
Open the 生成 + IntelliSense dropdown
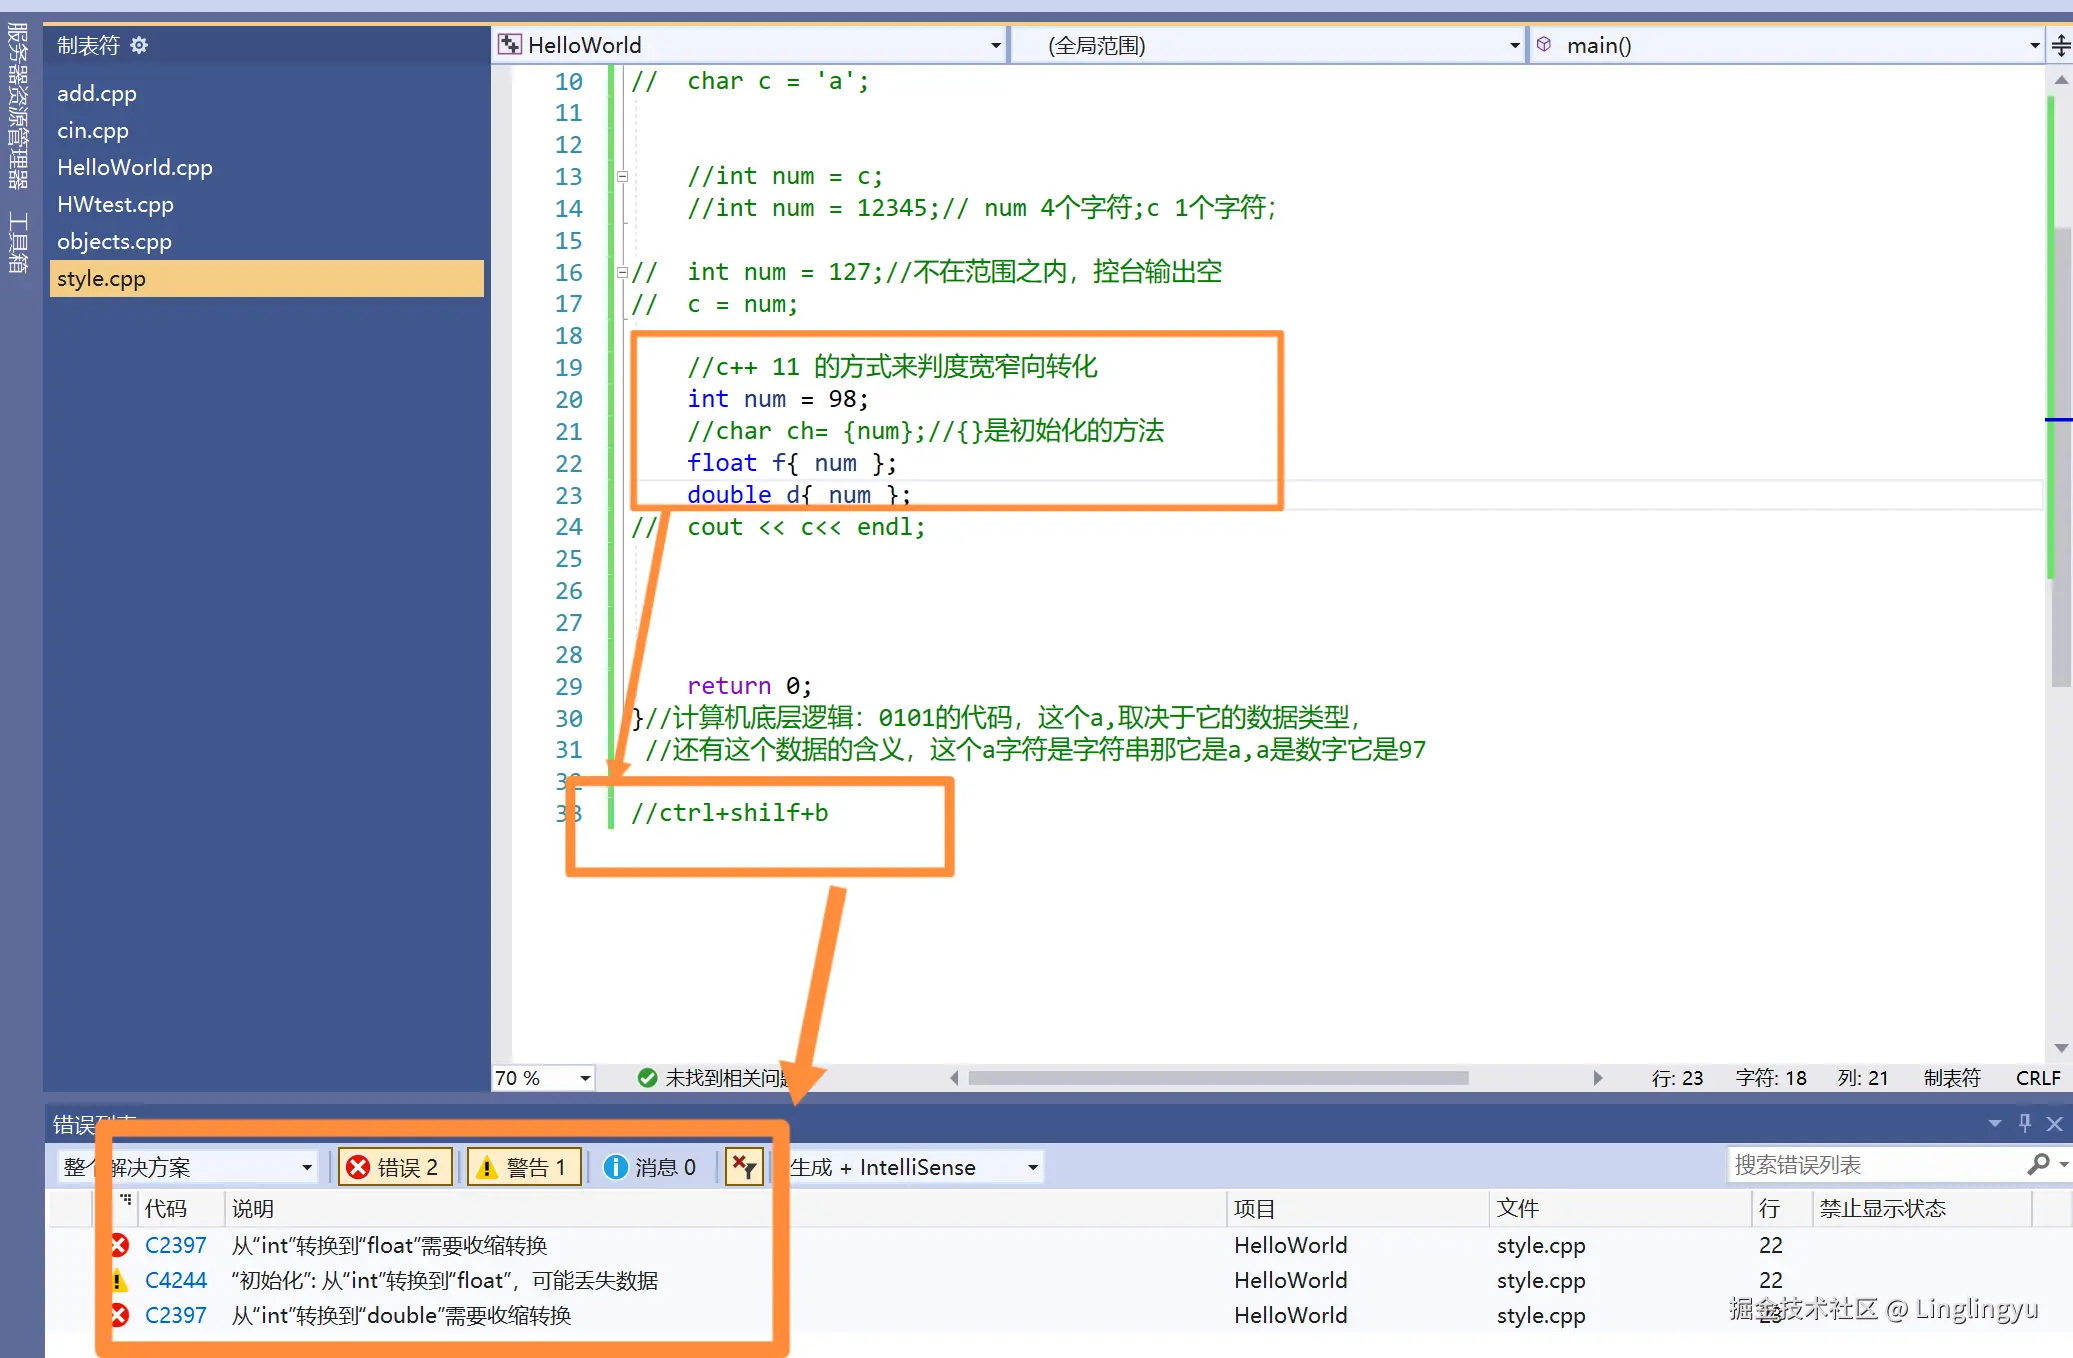click(x=1031, y=1167)
